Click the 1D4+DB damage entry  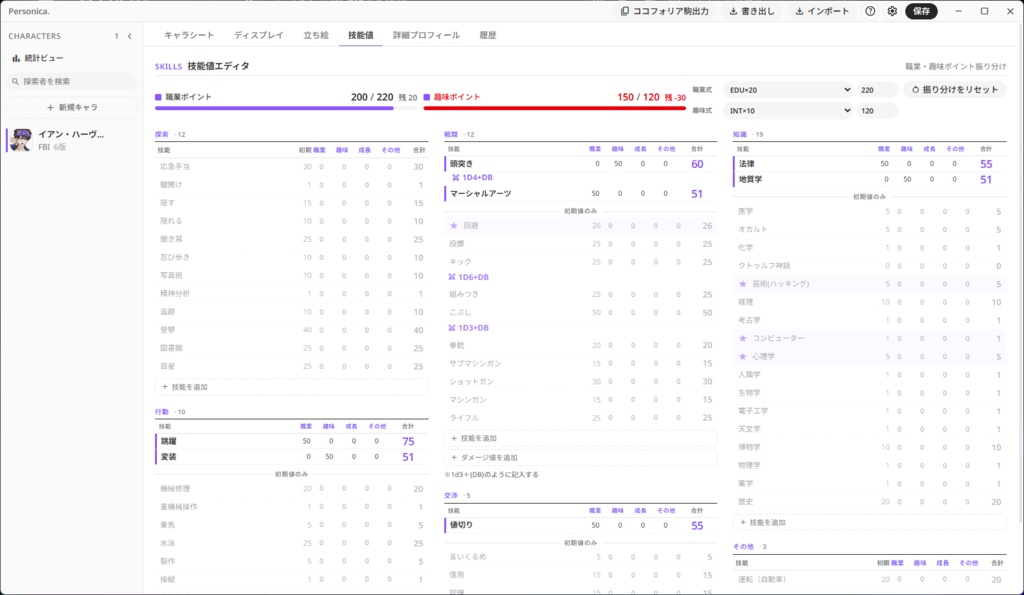(472, 178)
